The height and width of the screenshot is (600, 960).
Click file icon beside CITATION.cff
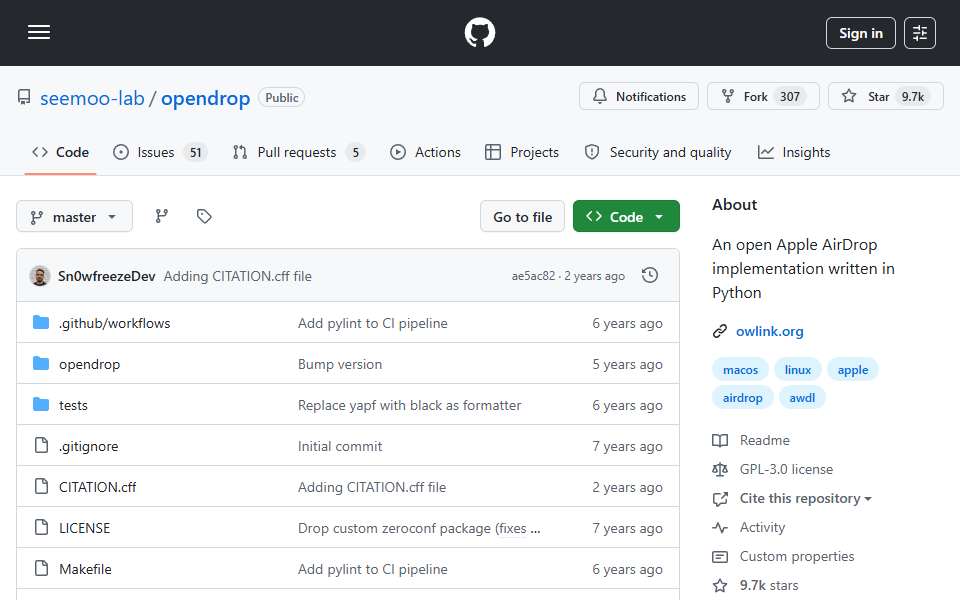point(41,486)
